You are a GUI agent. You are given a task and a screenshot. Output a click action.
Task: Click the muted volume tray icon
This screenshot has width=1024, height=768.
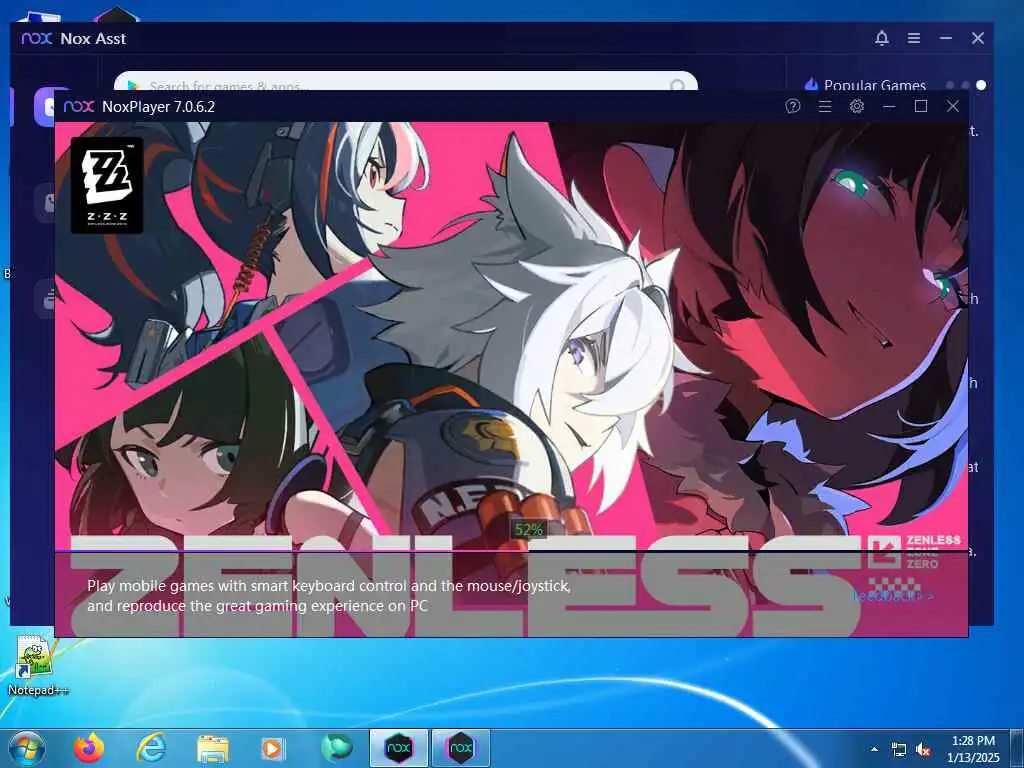coord(923,749)
